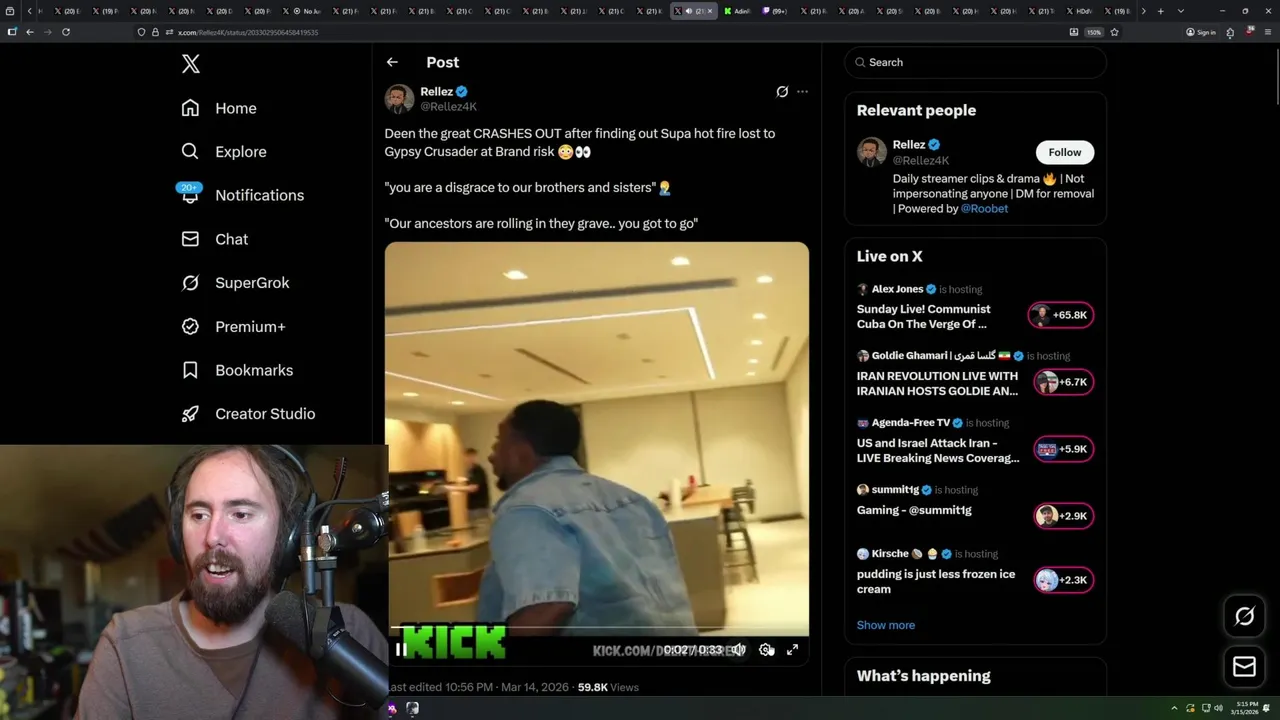This screenshot has height=720, width=1280.
Task: Click the @Rellez4K handle on post
Action: click(449, 106)
